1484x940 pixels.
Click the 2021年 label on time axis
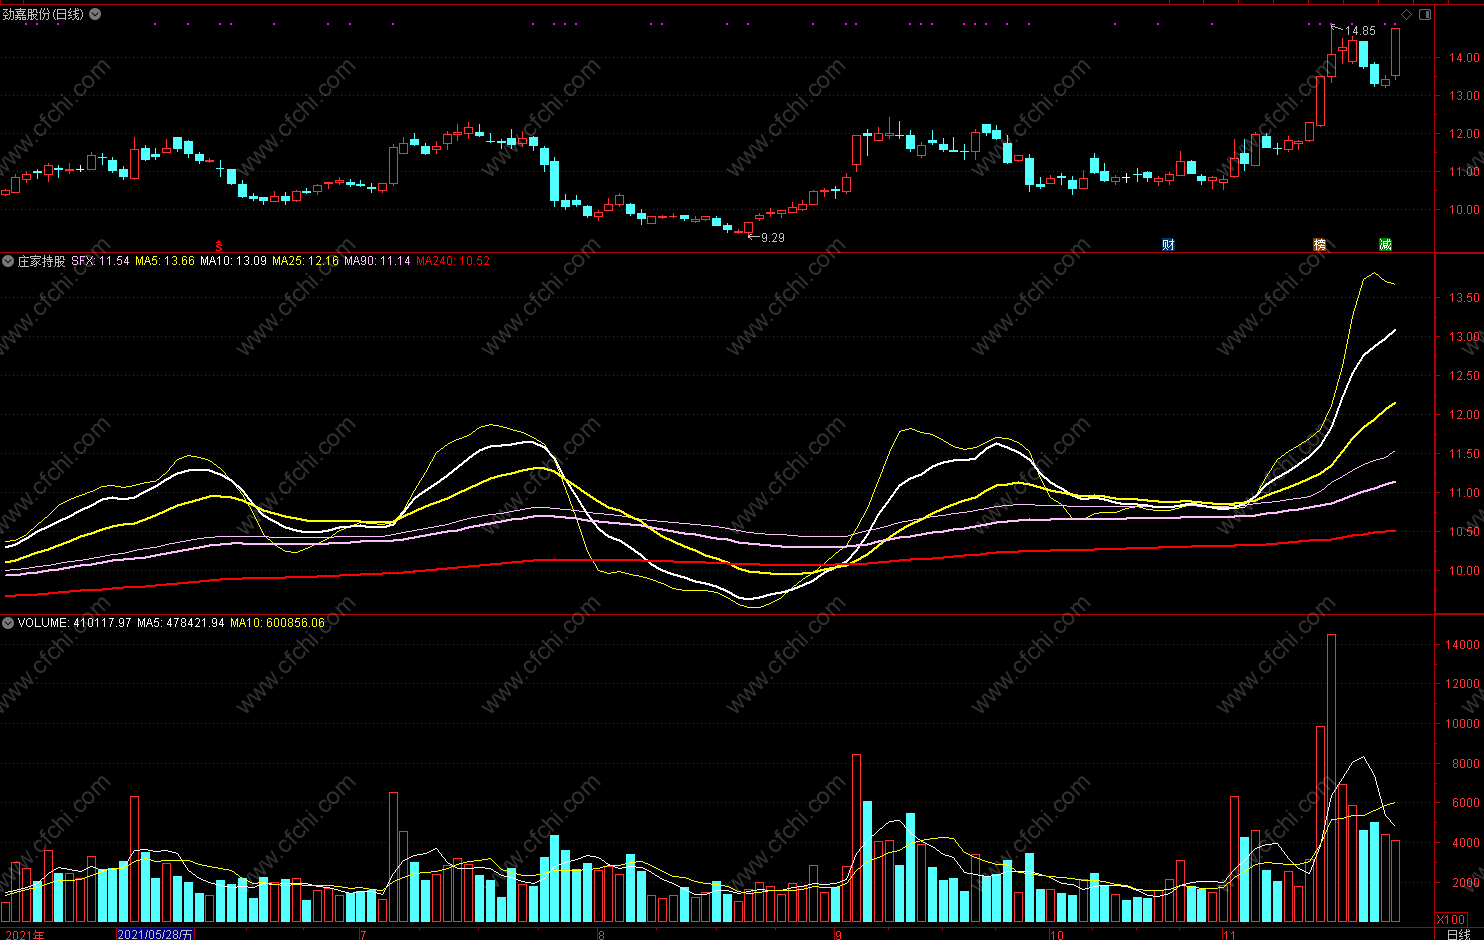[24, 934]
